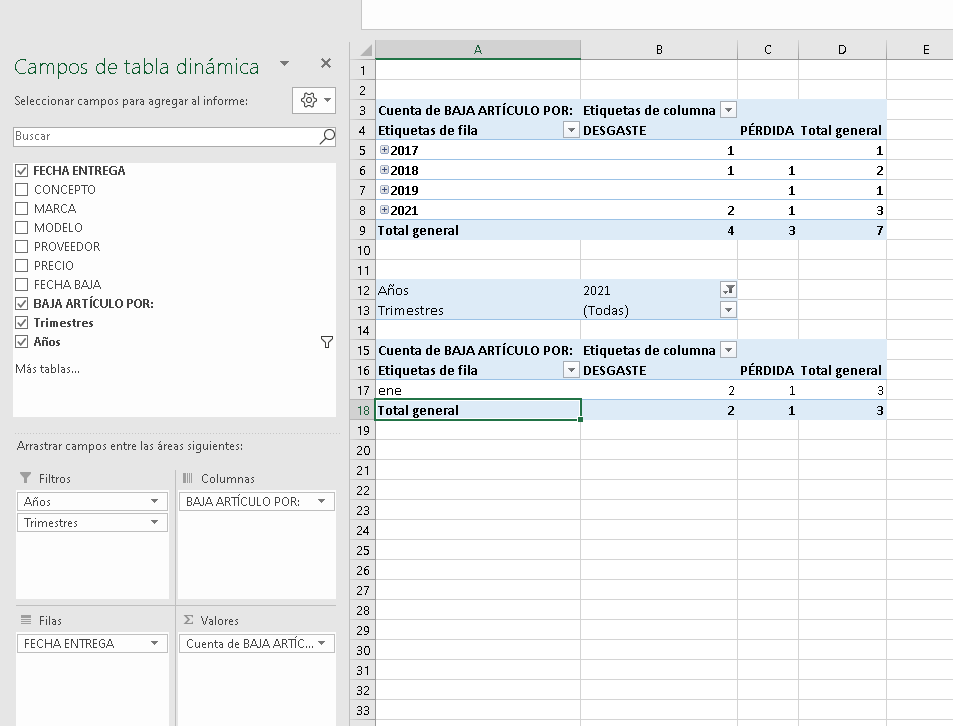953x726 pixels.
Task: Select the 'Total general' cell in row 18
Action: pyautogui.click(x=478, y=410)
